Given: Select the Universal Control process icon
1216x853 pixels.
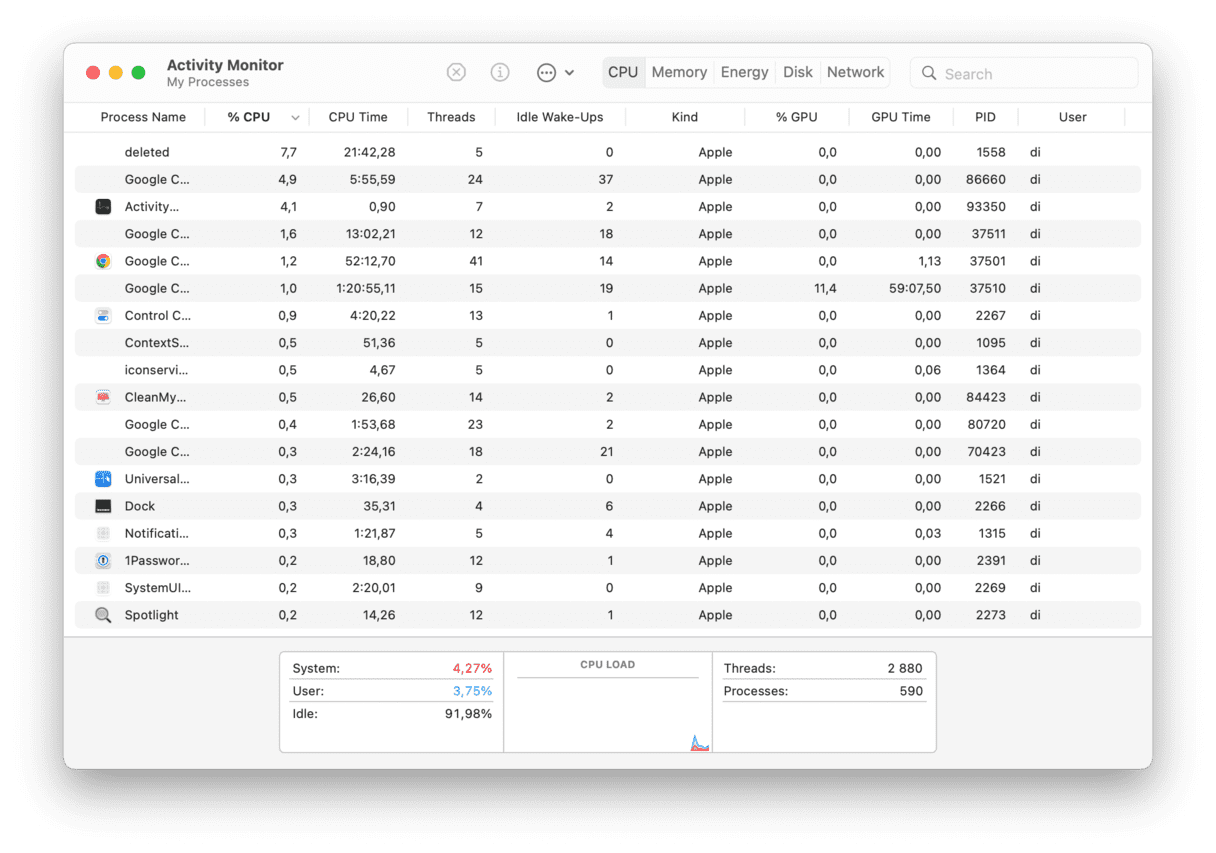Looking at the screenshot, I should point(103,479).
